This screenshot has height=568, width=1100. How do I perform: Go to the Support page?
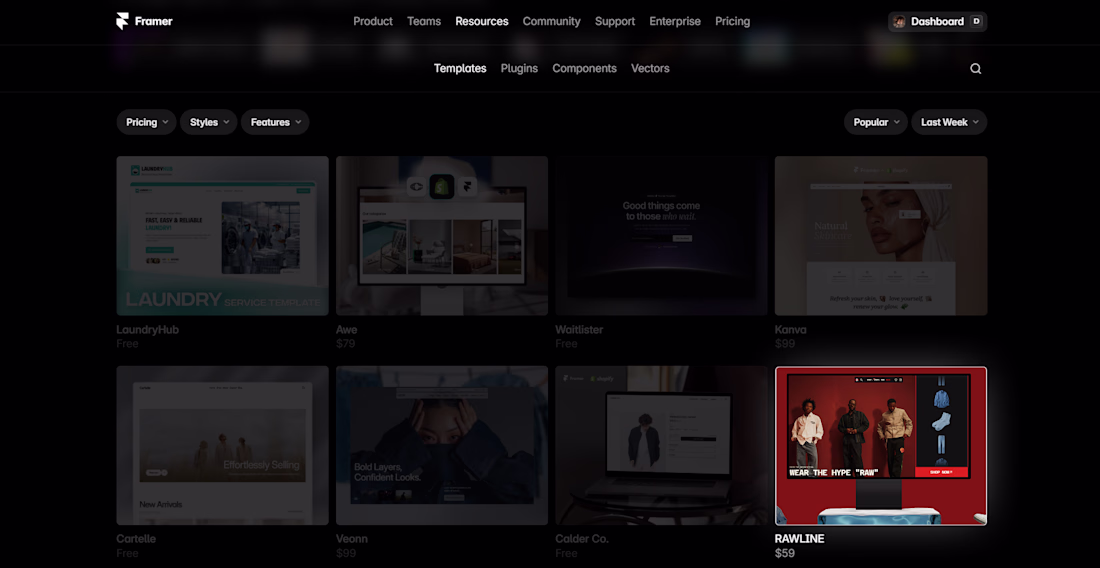pos(615,22)
